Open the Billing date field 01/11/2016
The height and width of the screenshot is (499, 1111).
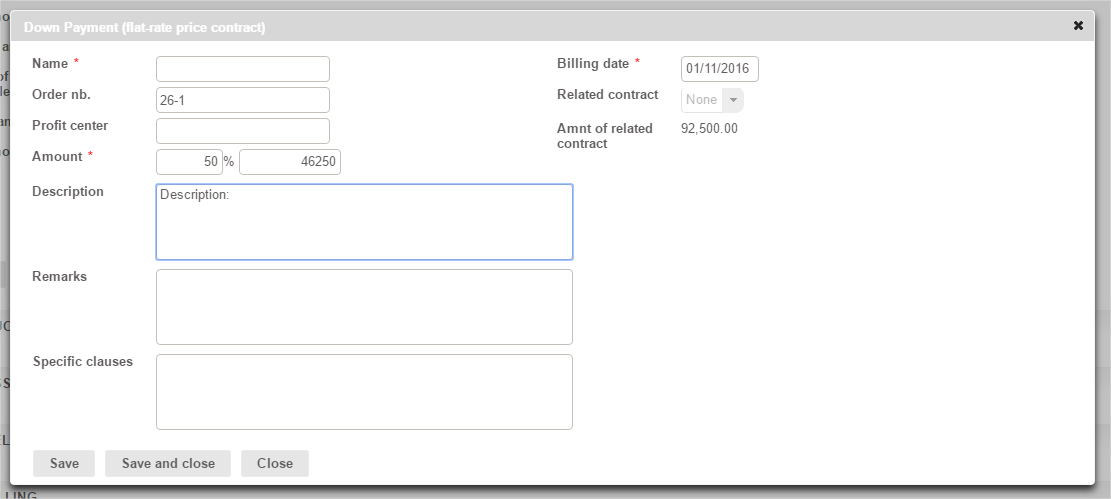point(719,69)
